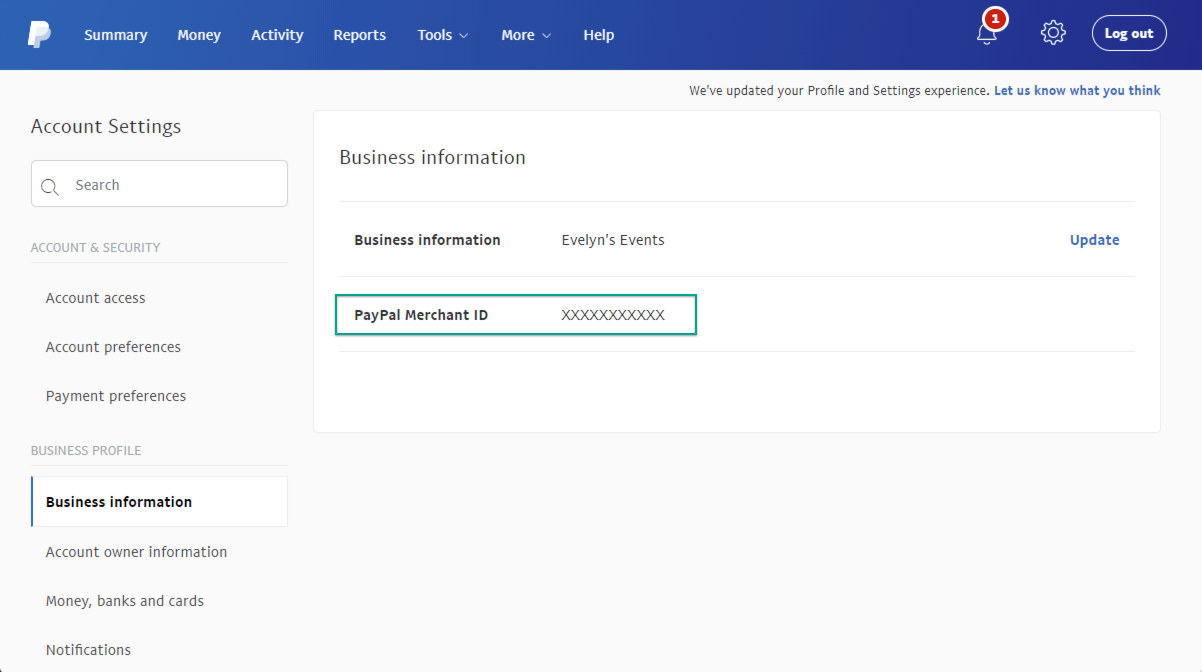Select Payment preferences from sidebar
The image size is (1202, 672).
pos(115,395)
